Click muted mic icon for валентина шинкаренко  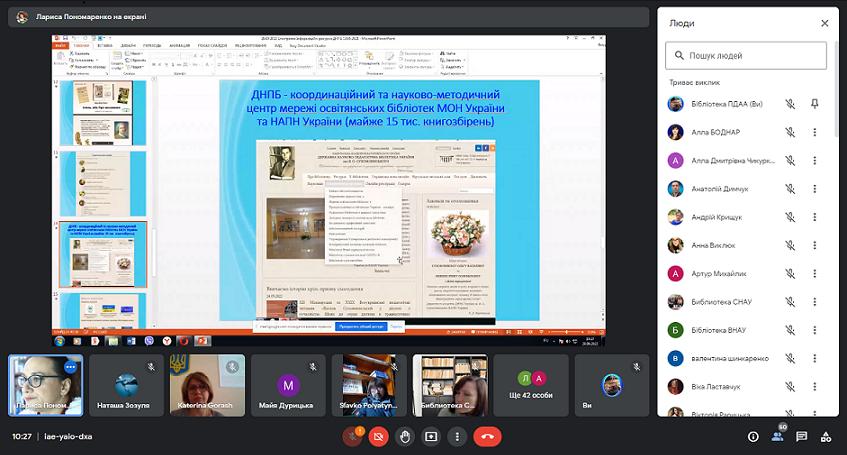[x=790, y=358]
